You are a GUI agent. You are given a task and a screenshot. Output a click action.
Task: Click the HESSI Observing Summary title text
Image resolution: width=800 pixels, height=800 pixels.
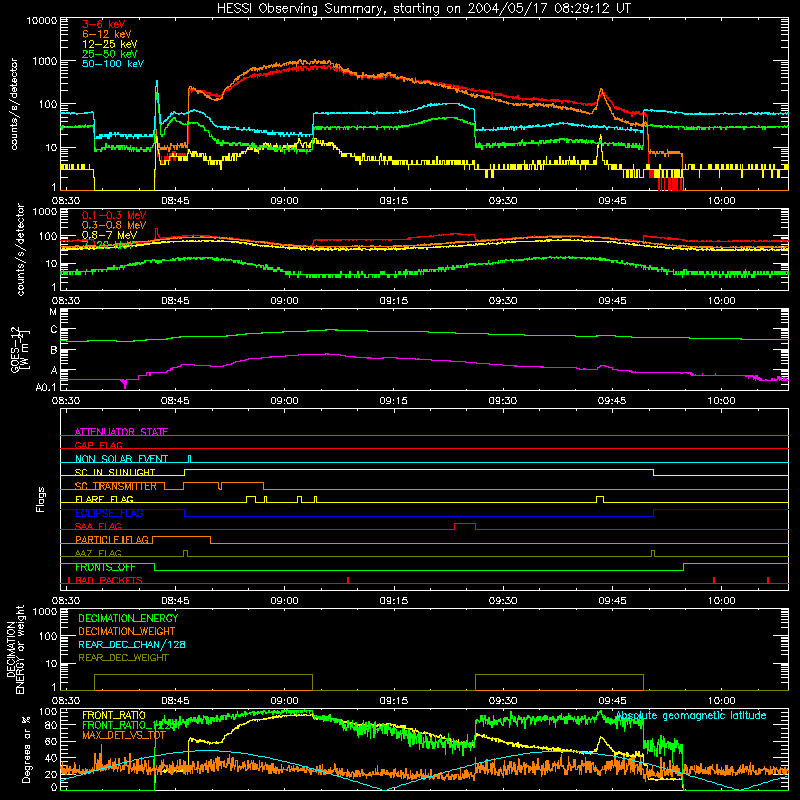(424, 9)
